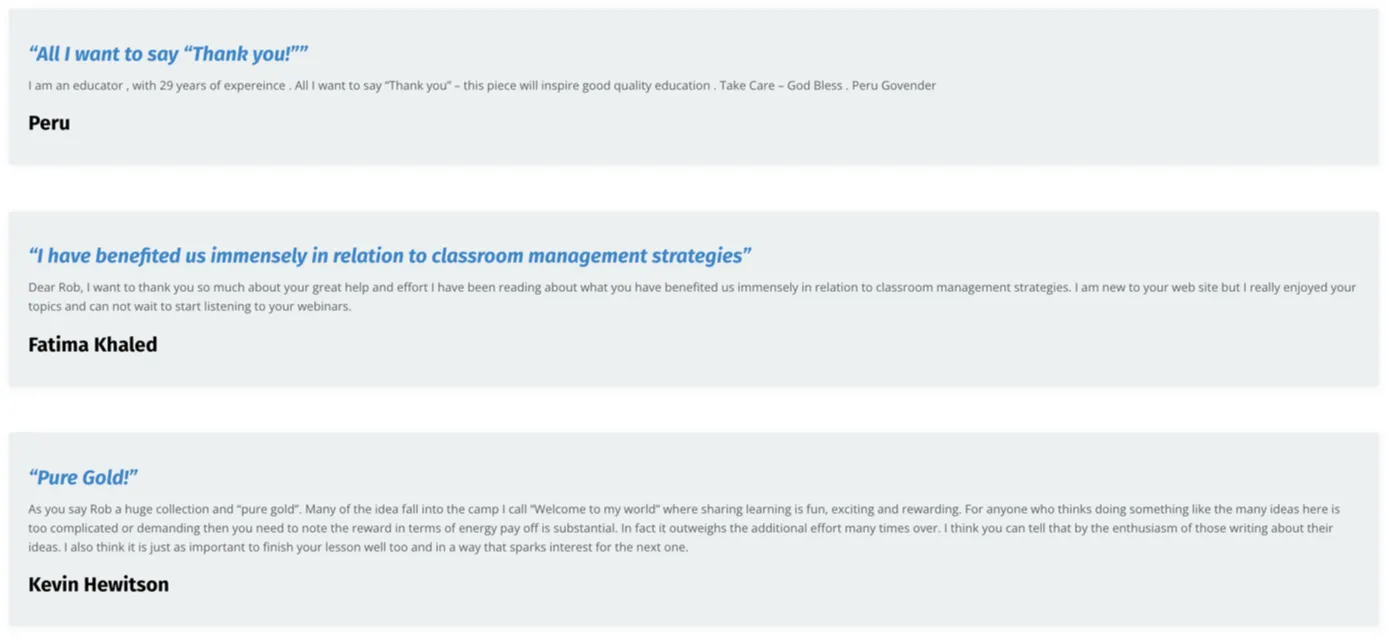Open the "I have benefited us immensely" heading

pyautogui.click(x=389, y=256)
